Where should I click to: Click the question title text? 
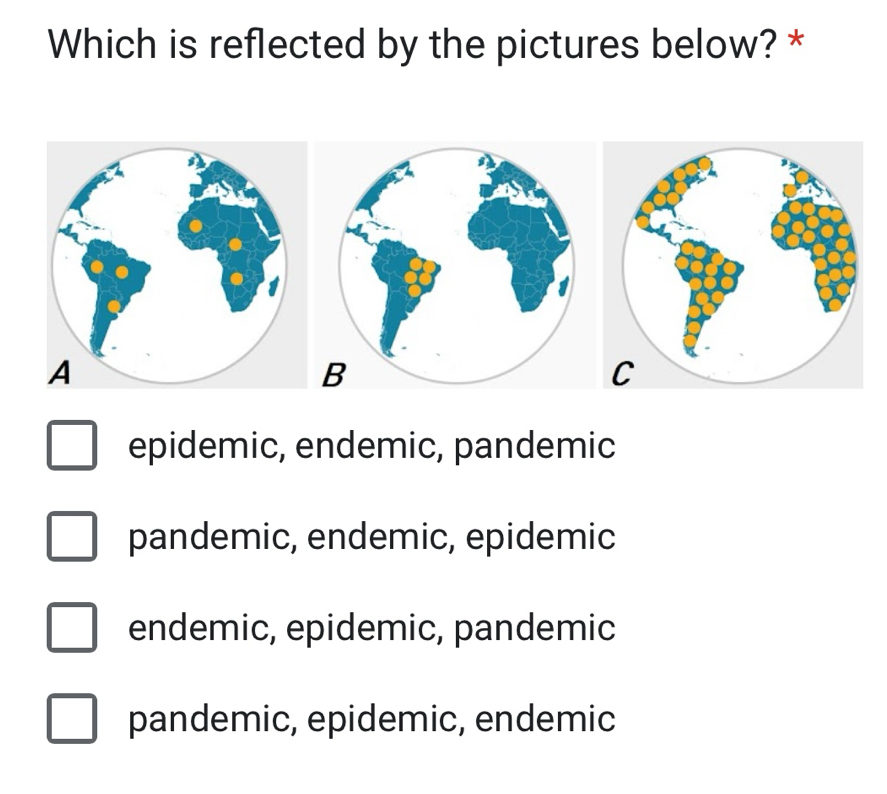(412, 45)
